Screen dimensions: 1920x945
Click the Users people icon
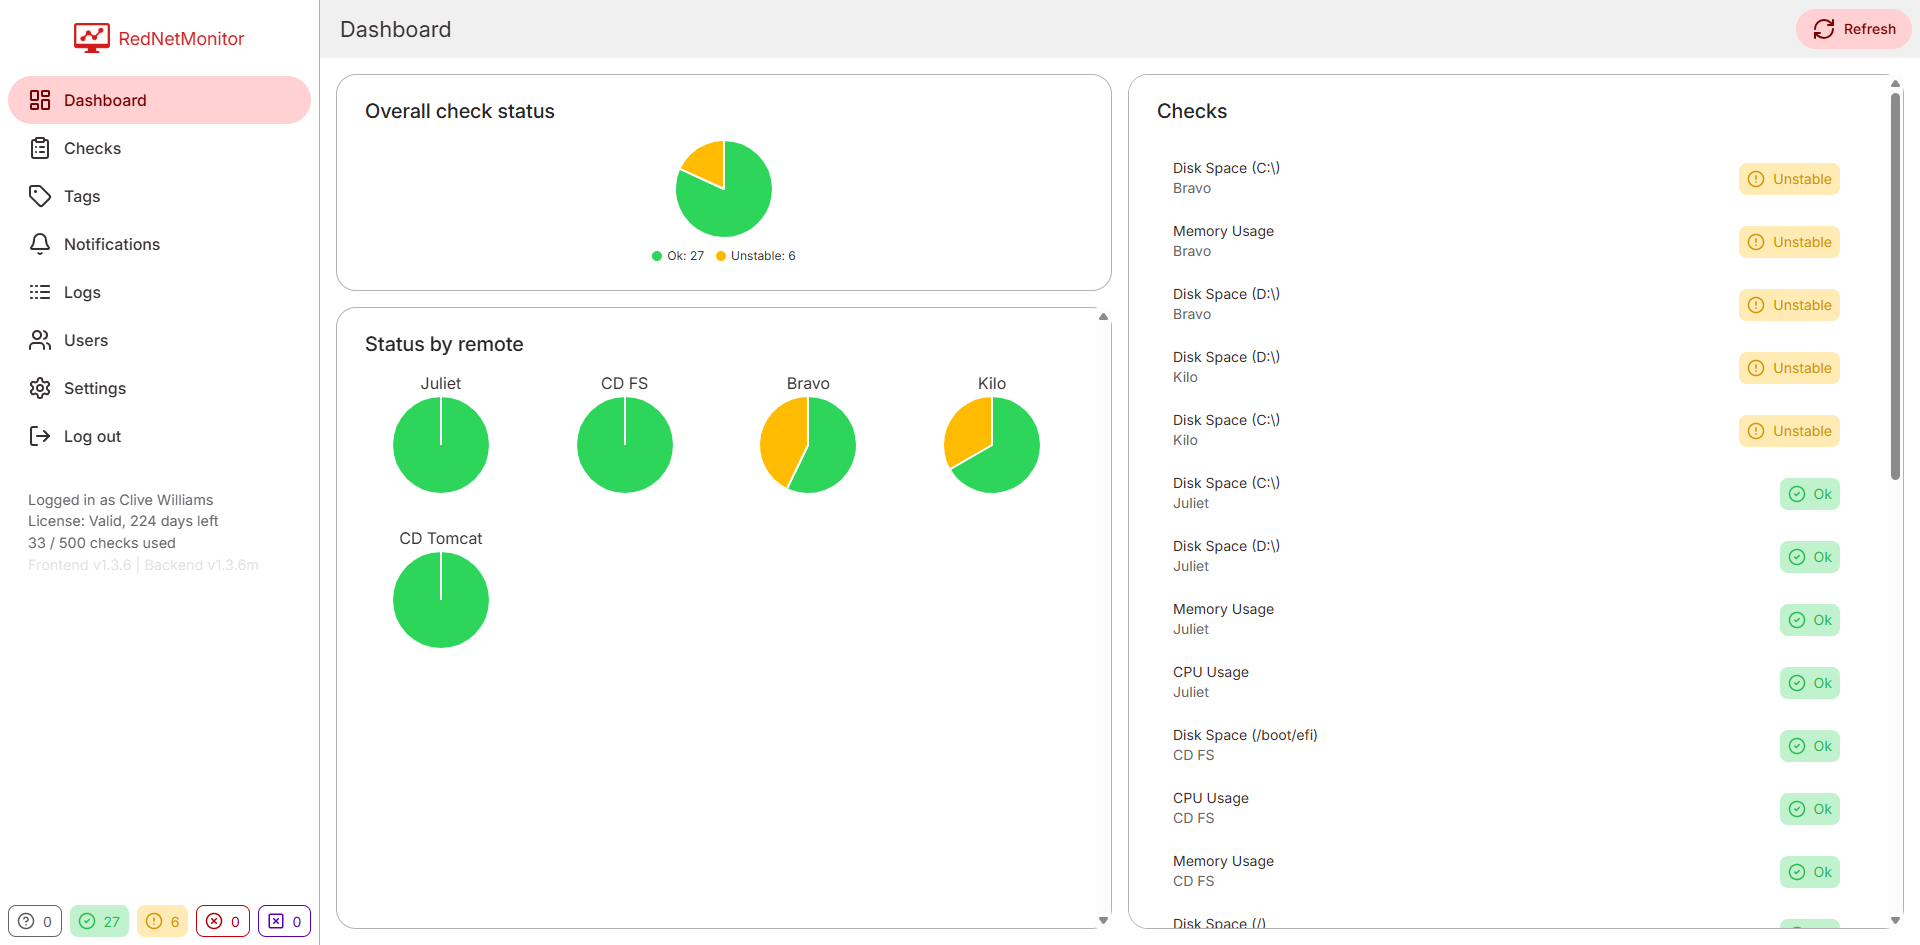click(x=40, y=340)
